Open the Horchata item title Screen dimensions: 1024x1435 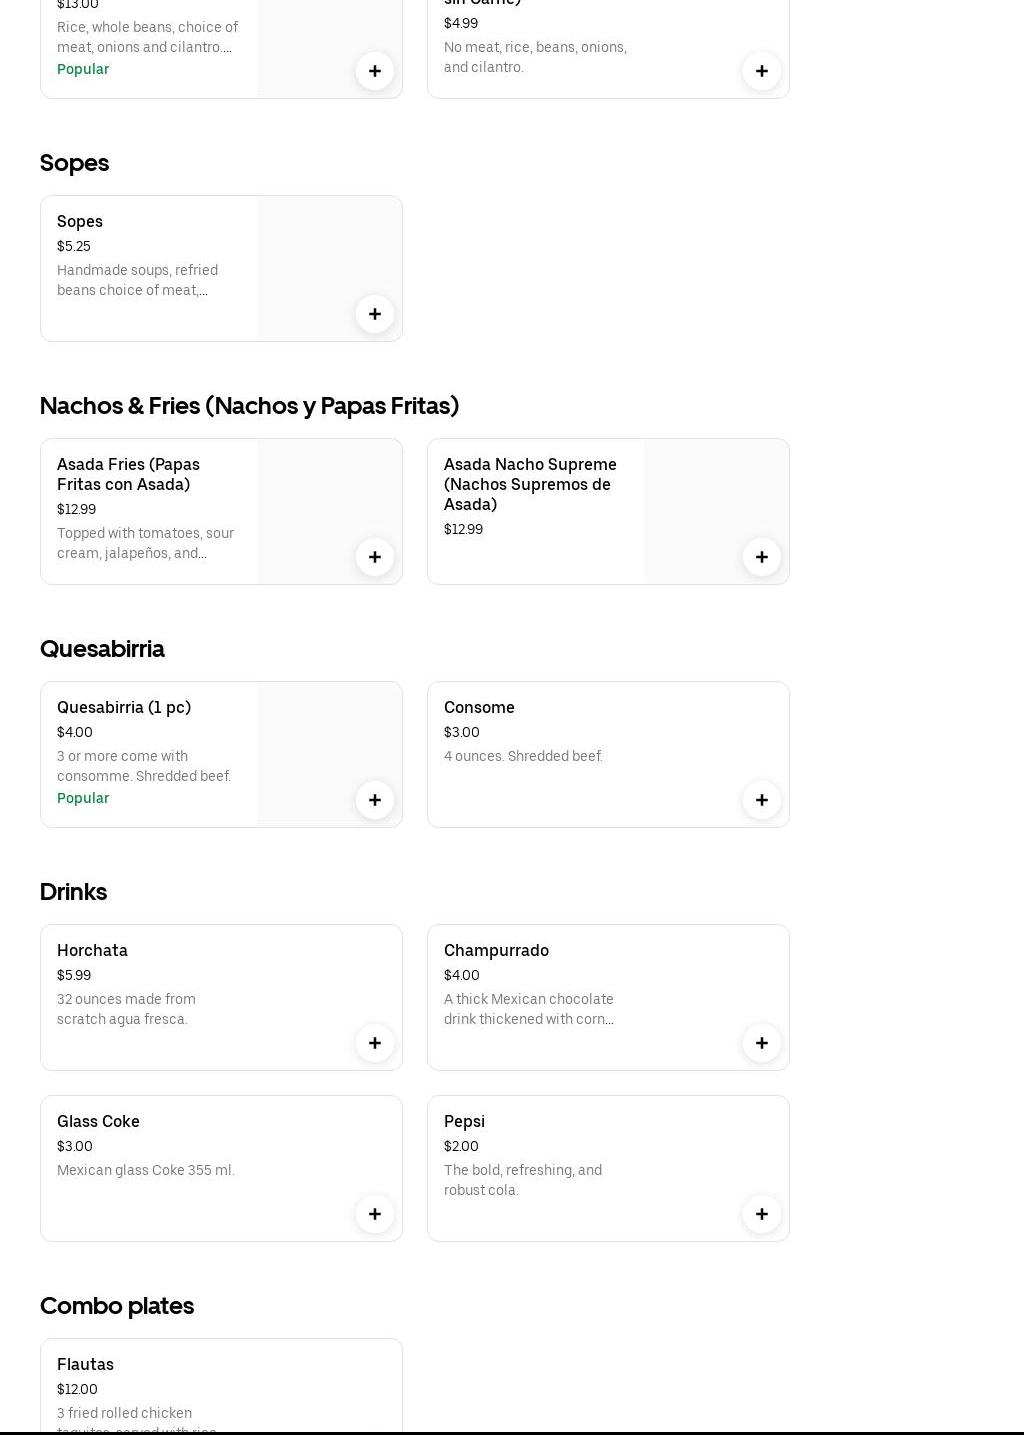[92, 951]
